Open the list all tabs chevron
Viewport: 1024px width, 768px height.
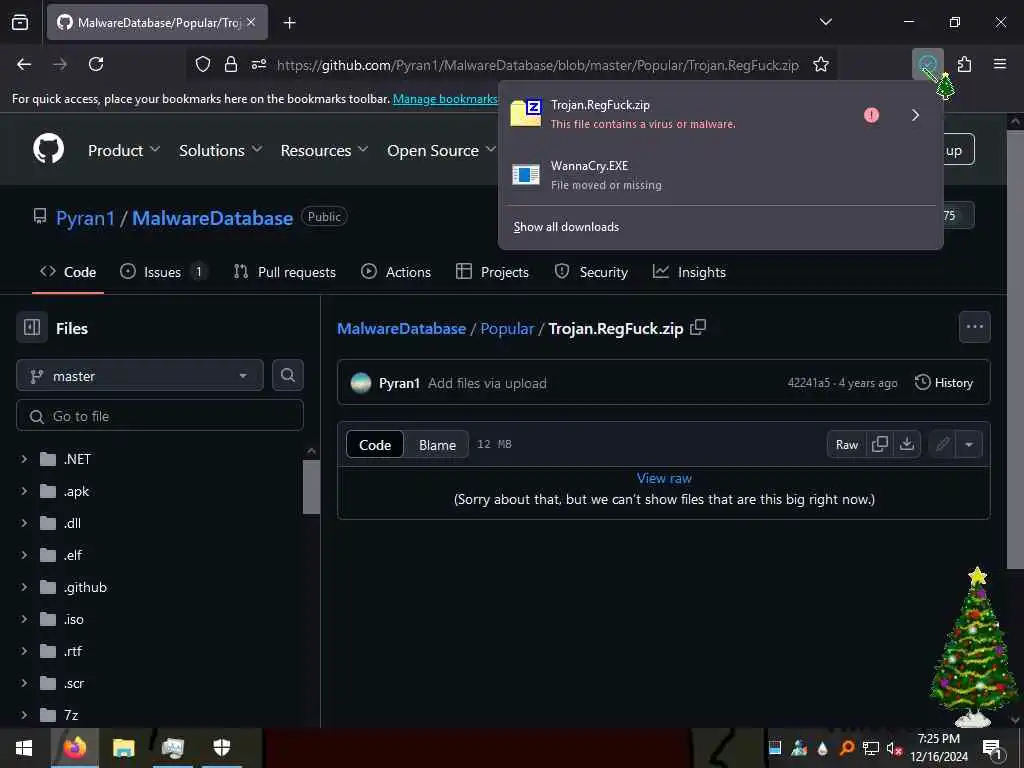[x=825, y=22]
